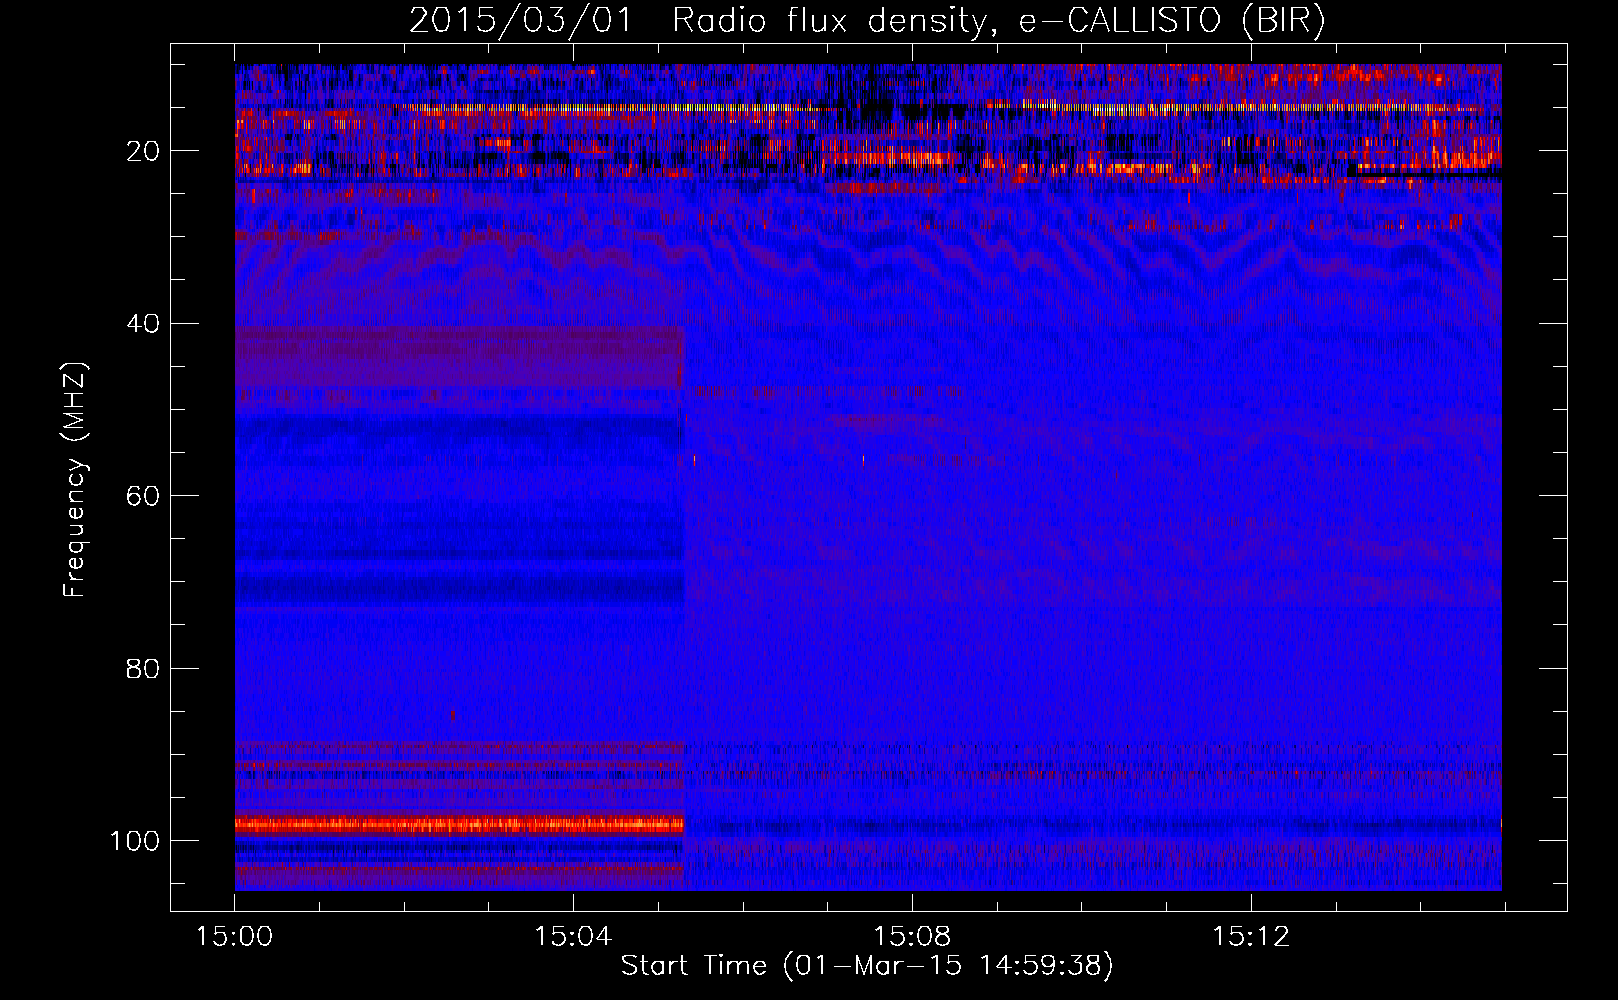The height and width of the screenshot is (1000, 1618).
Task: Select the 'Frequency (MHZ)' y-axis label
Action: tap(75, 480)
